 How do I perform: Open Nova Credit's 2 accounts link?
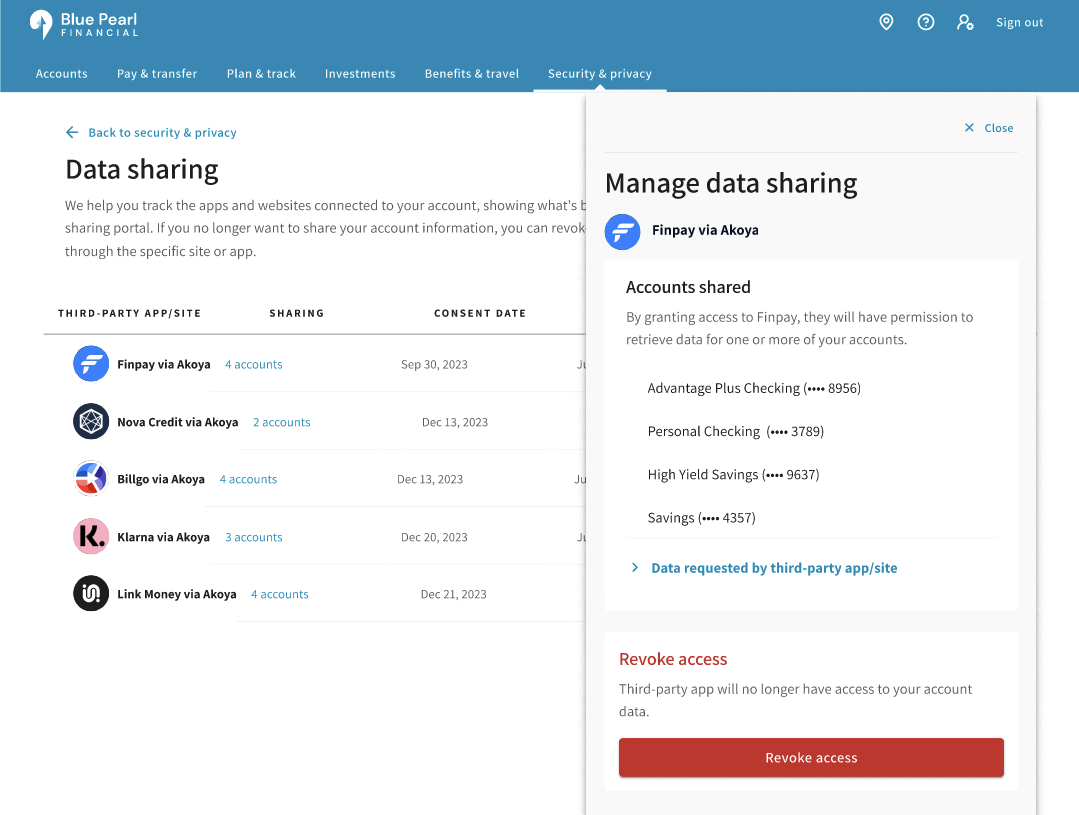click(x=281, y=422)
